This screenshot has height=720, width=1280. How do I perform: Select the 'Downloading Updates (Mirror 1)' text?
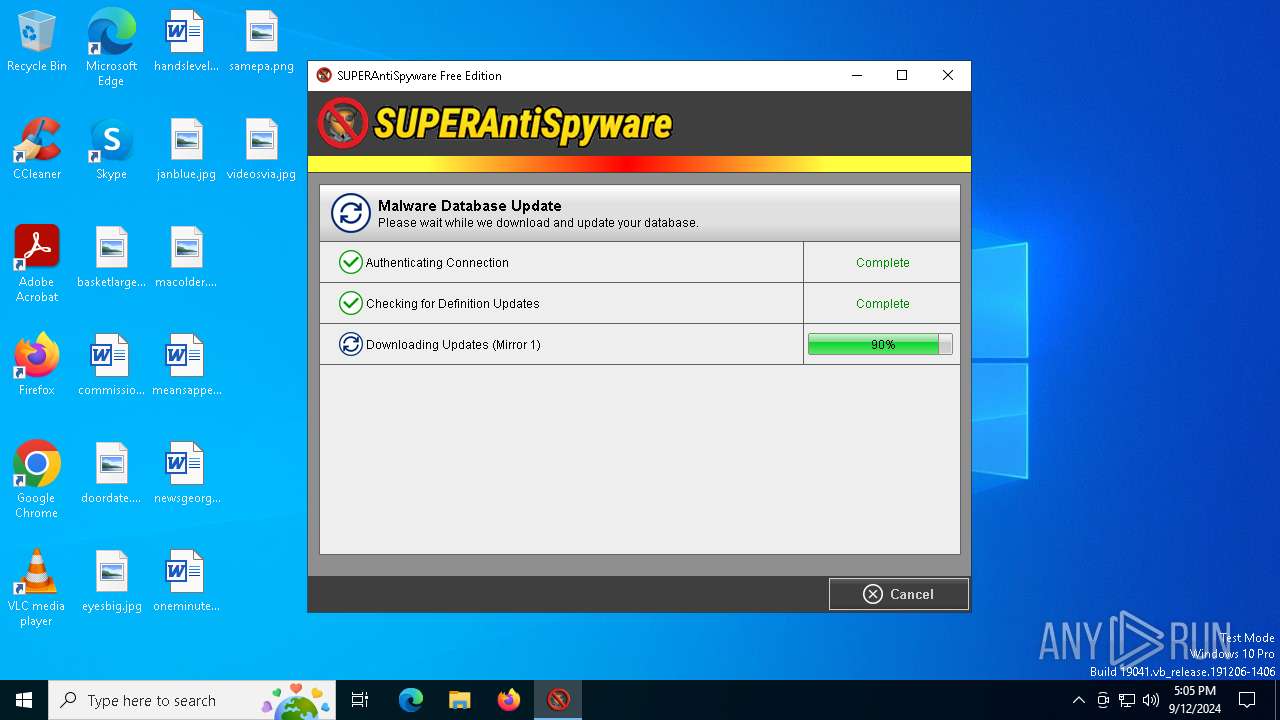coord(453,345)
